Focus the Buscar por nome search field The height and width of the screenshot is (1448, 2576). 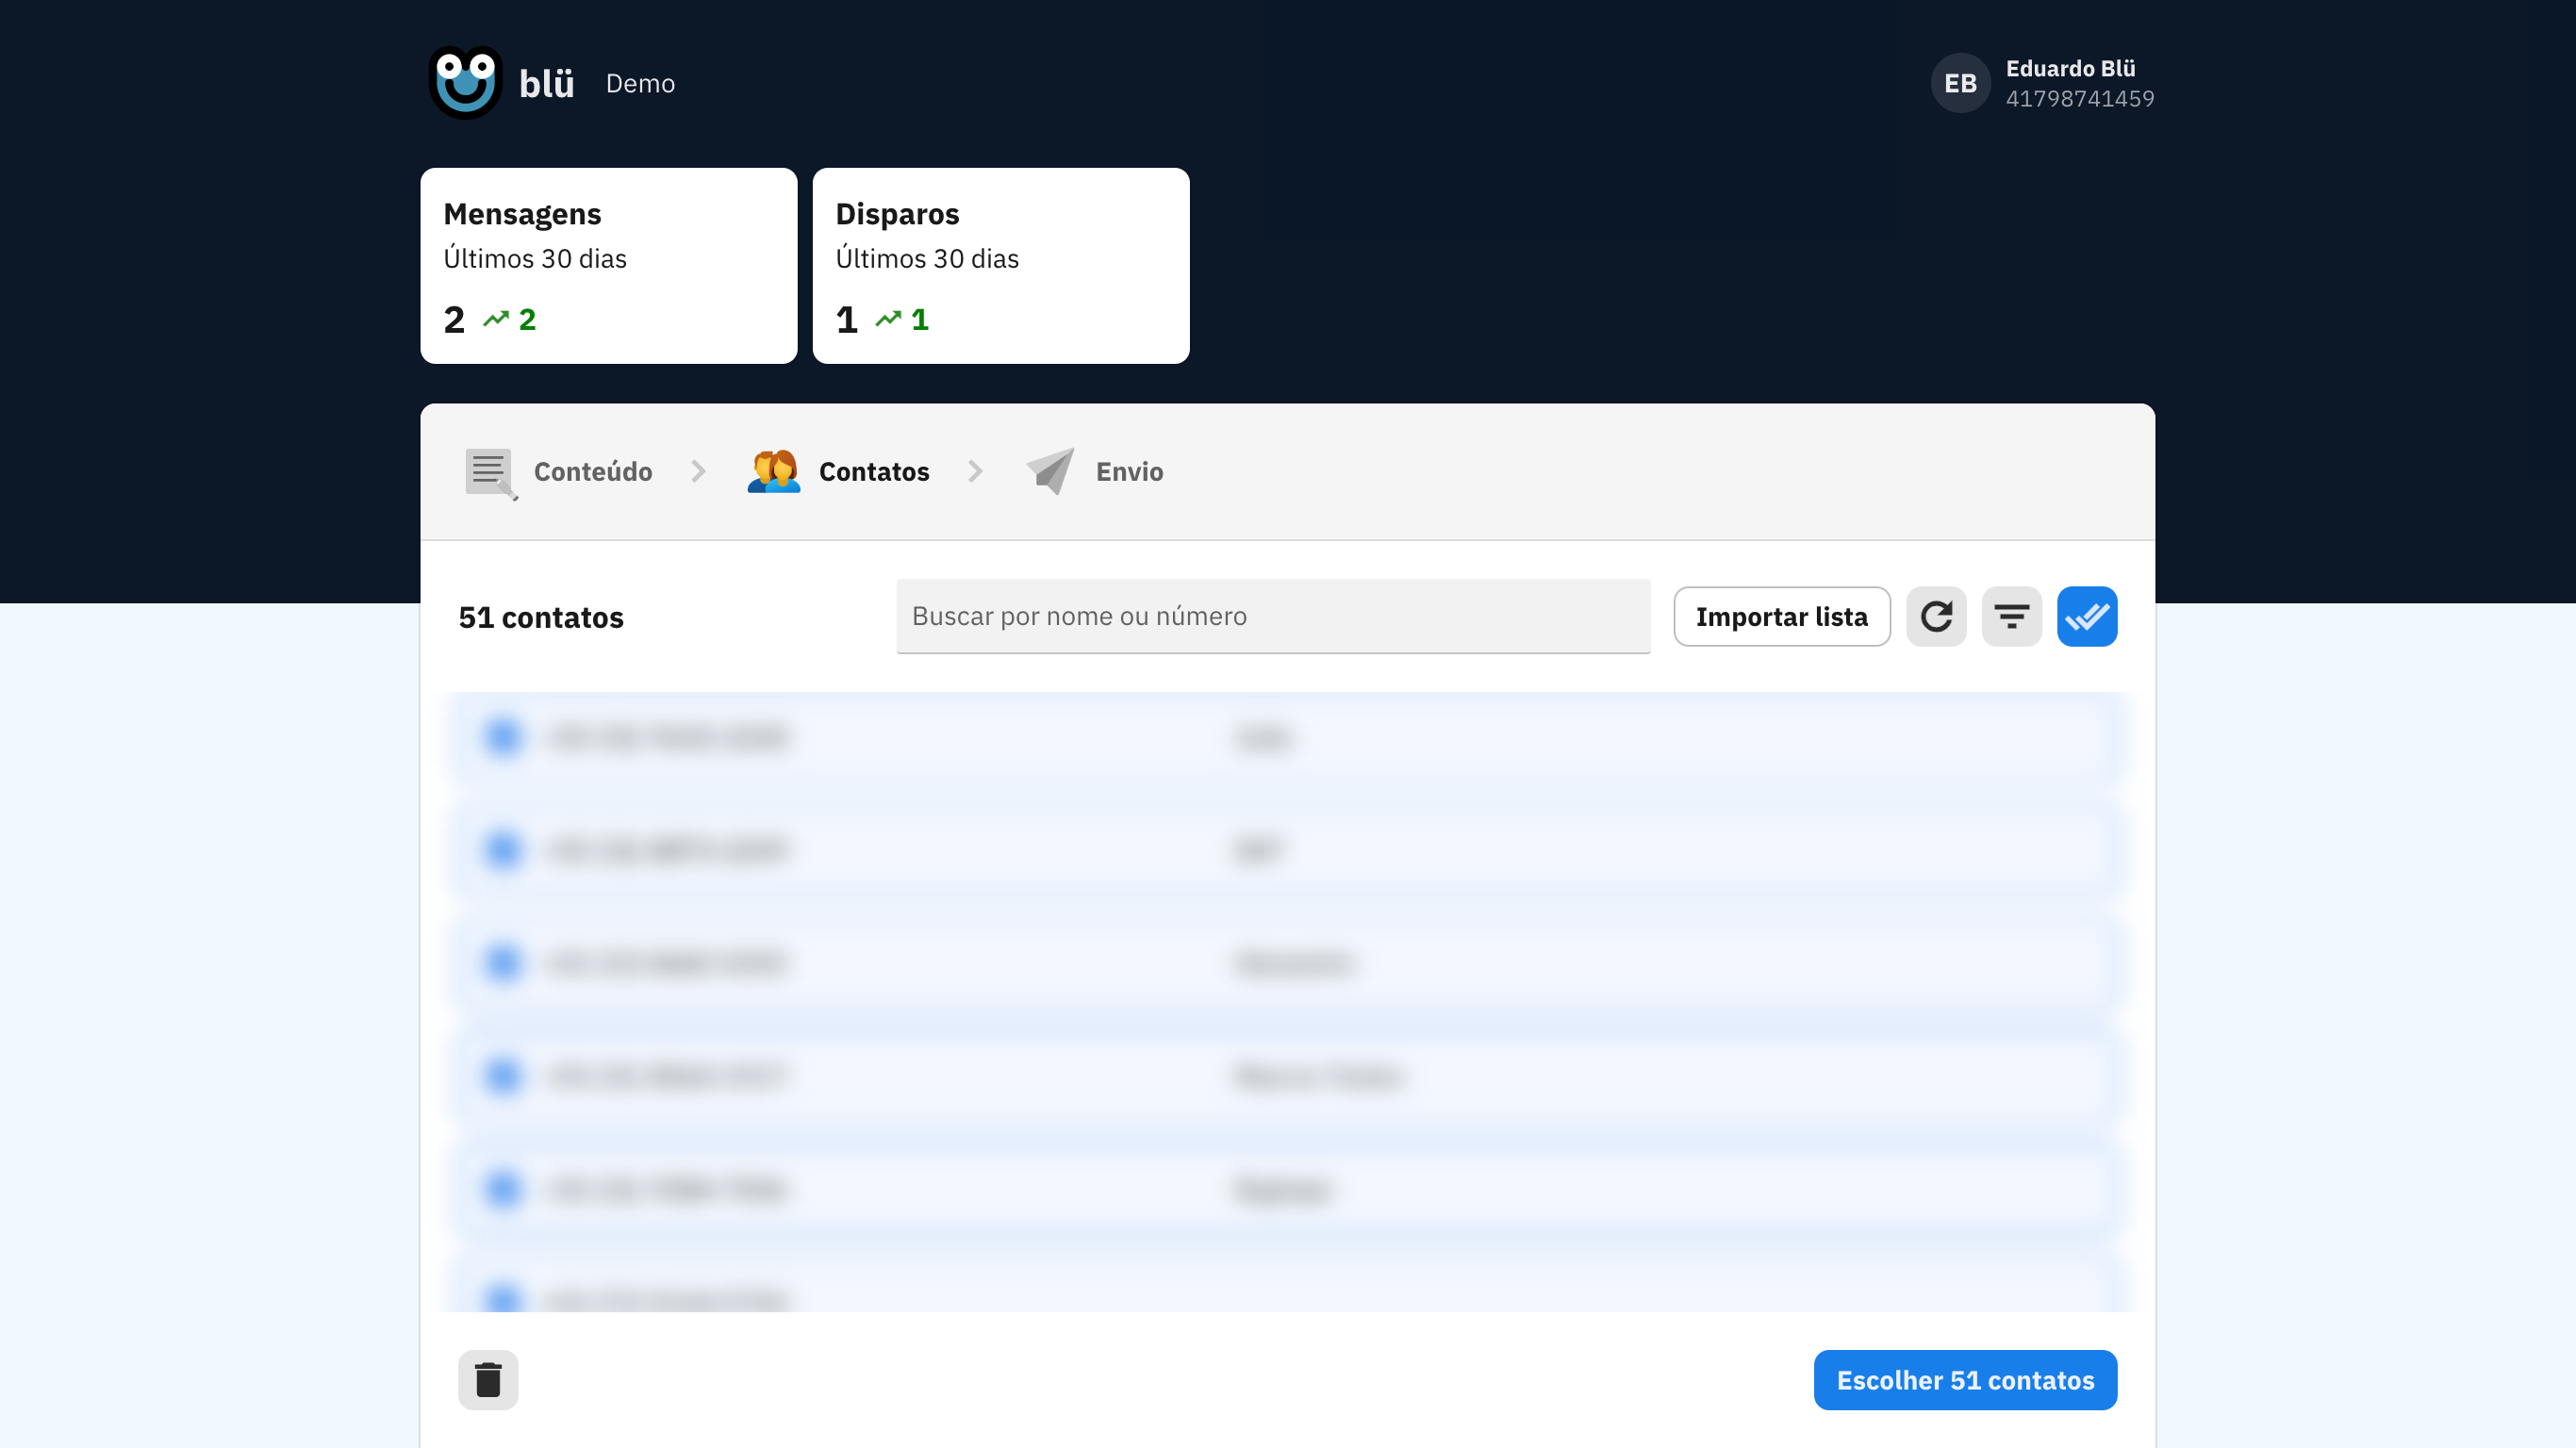pyautogui.click(x=1272, y=616)
